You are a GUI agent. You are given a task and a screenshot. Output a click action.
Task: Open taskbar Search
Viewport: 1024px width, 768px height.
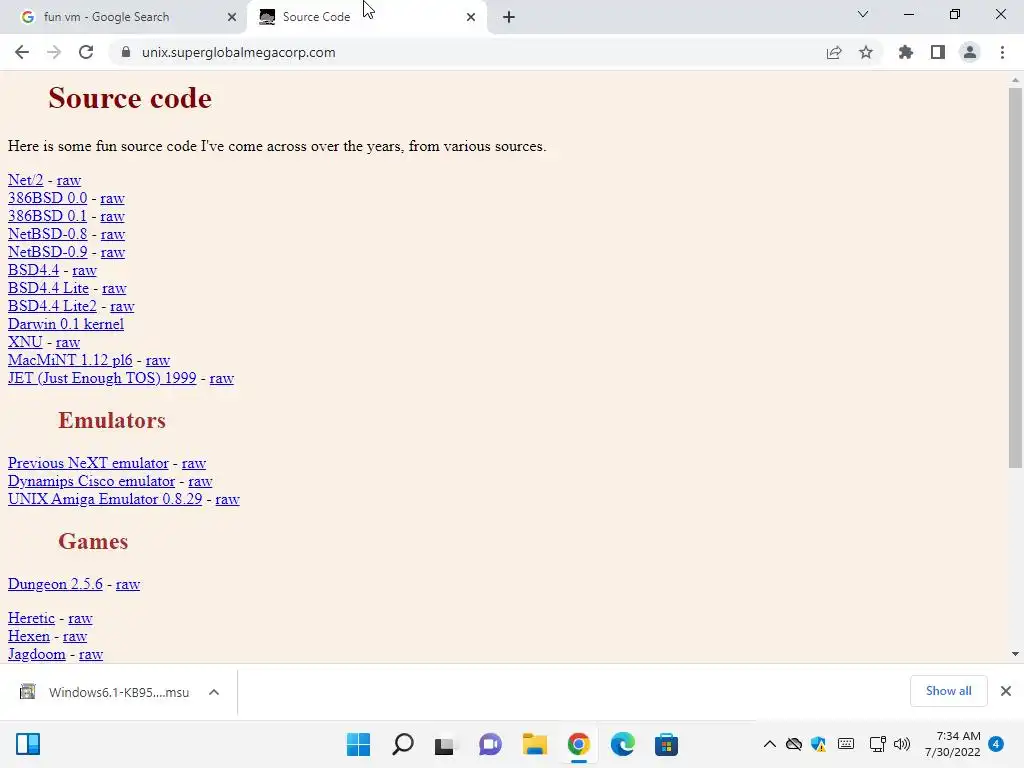coord(403,744)
